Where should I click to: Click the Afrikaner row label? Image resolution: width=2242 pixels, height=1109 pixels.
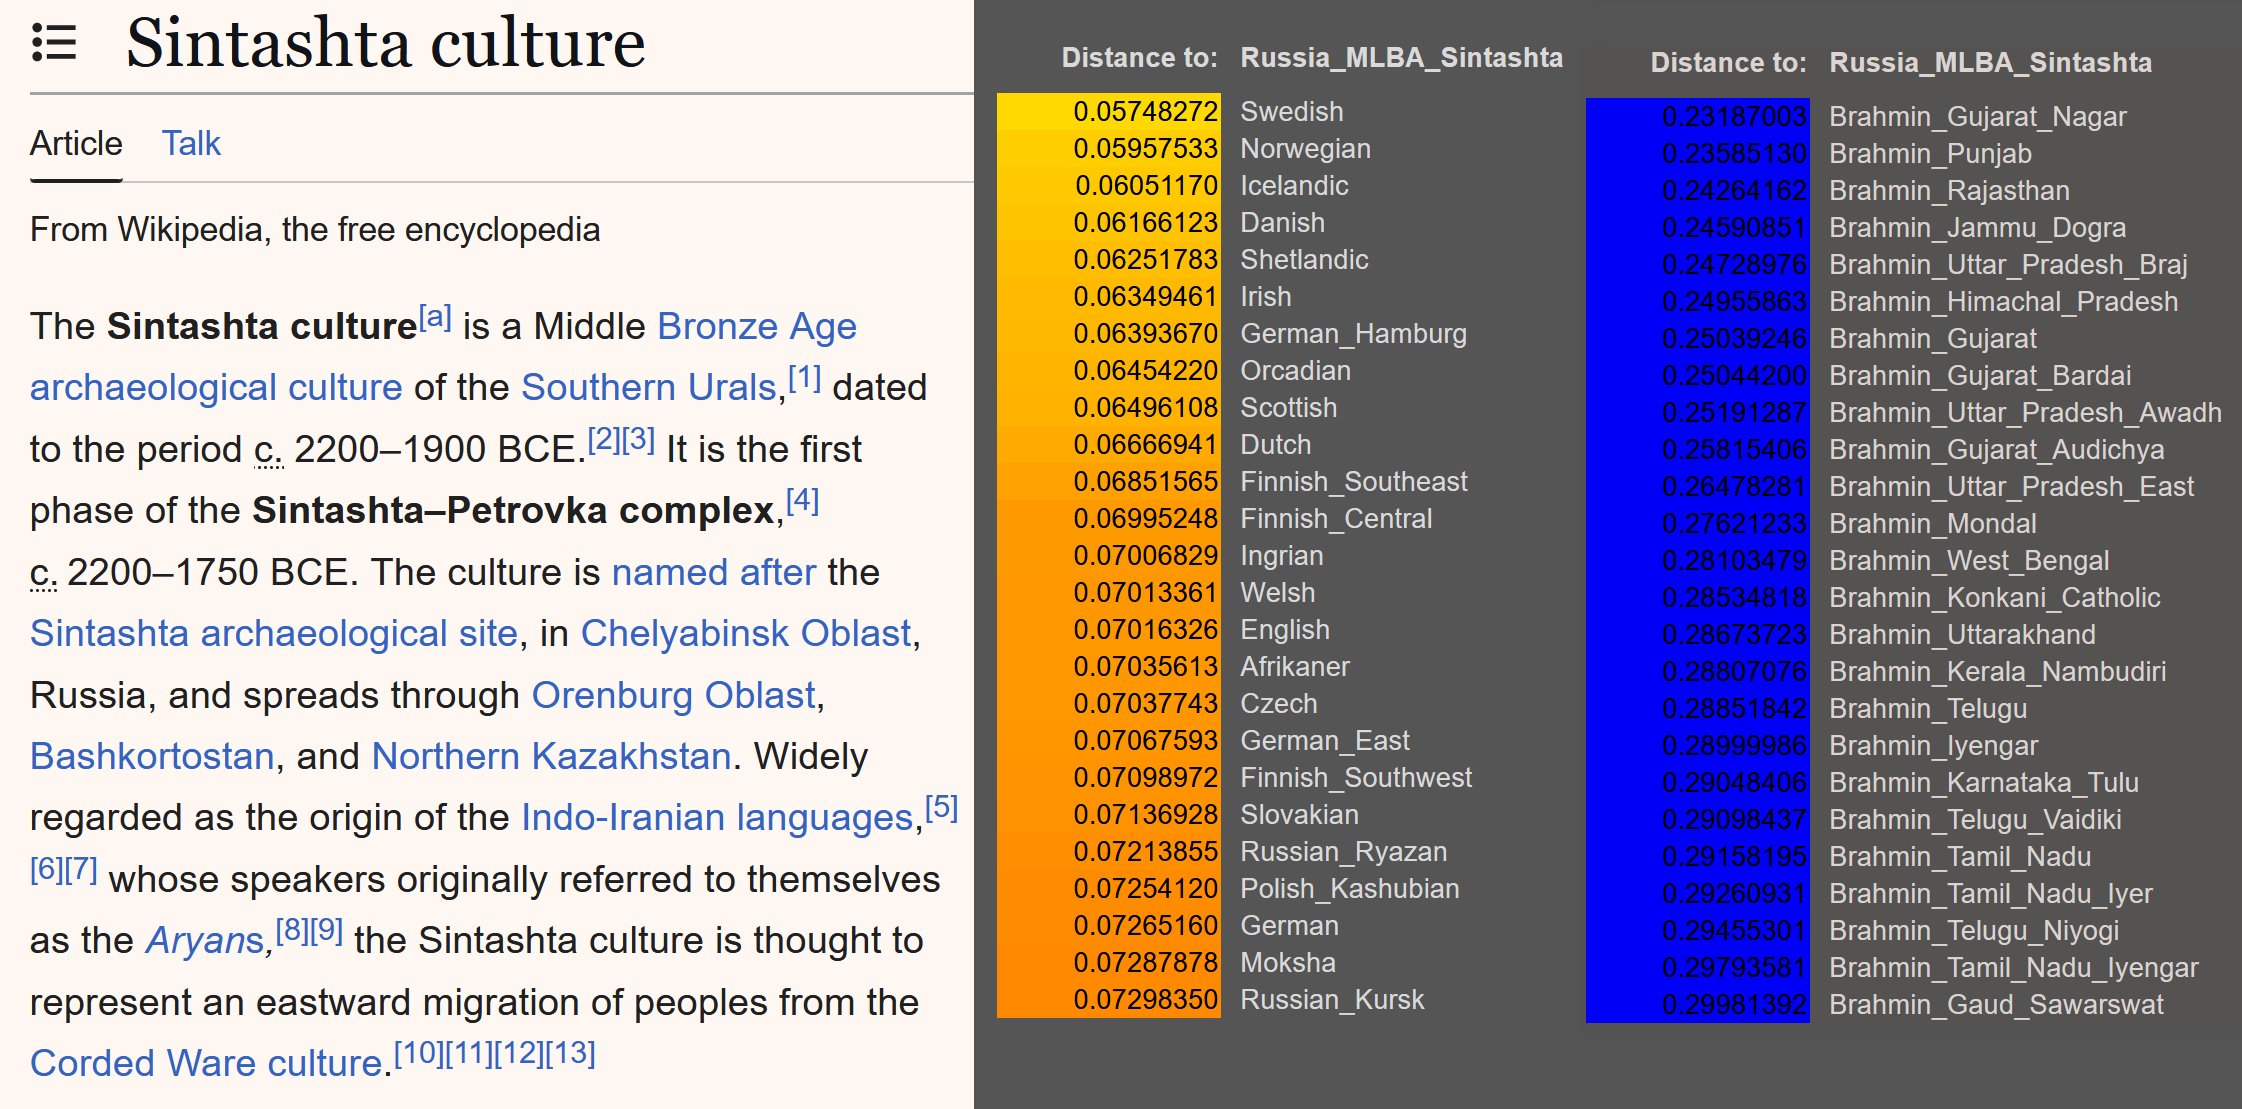1295,667
